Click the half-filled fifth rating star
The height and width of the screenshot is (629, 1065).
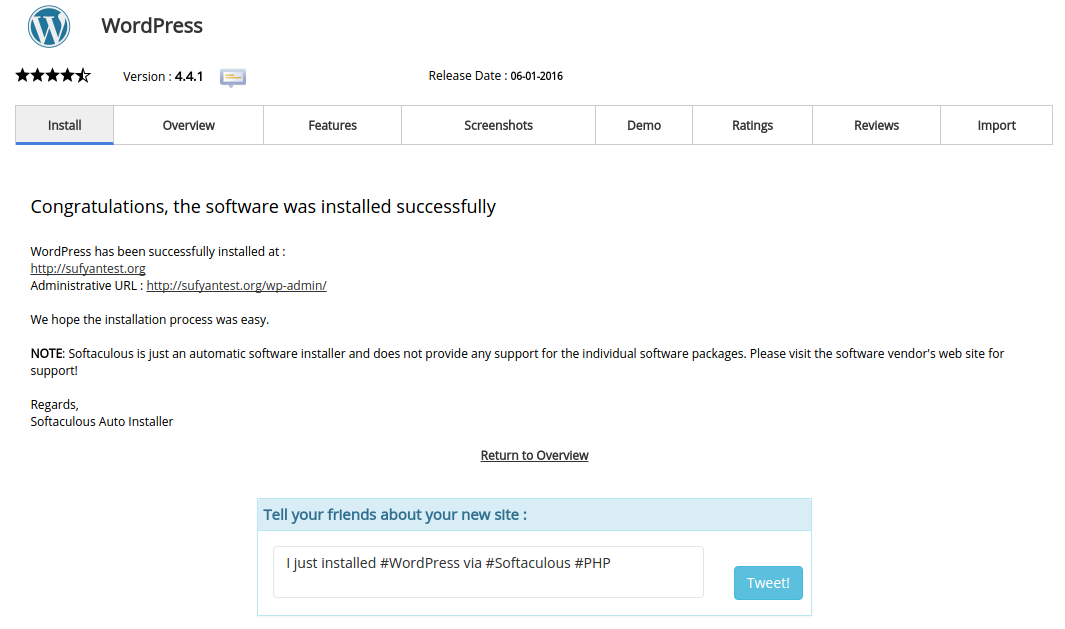[x=82, y=75]
